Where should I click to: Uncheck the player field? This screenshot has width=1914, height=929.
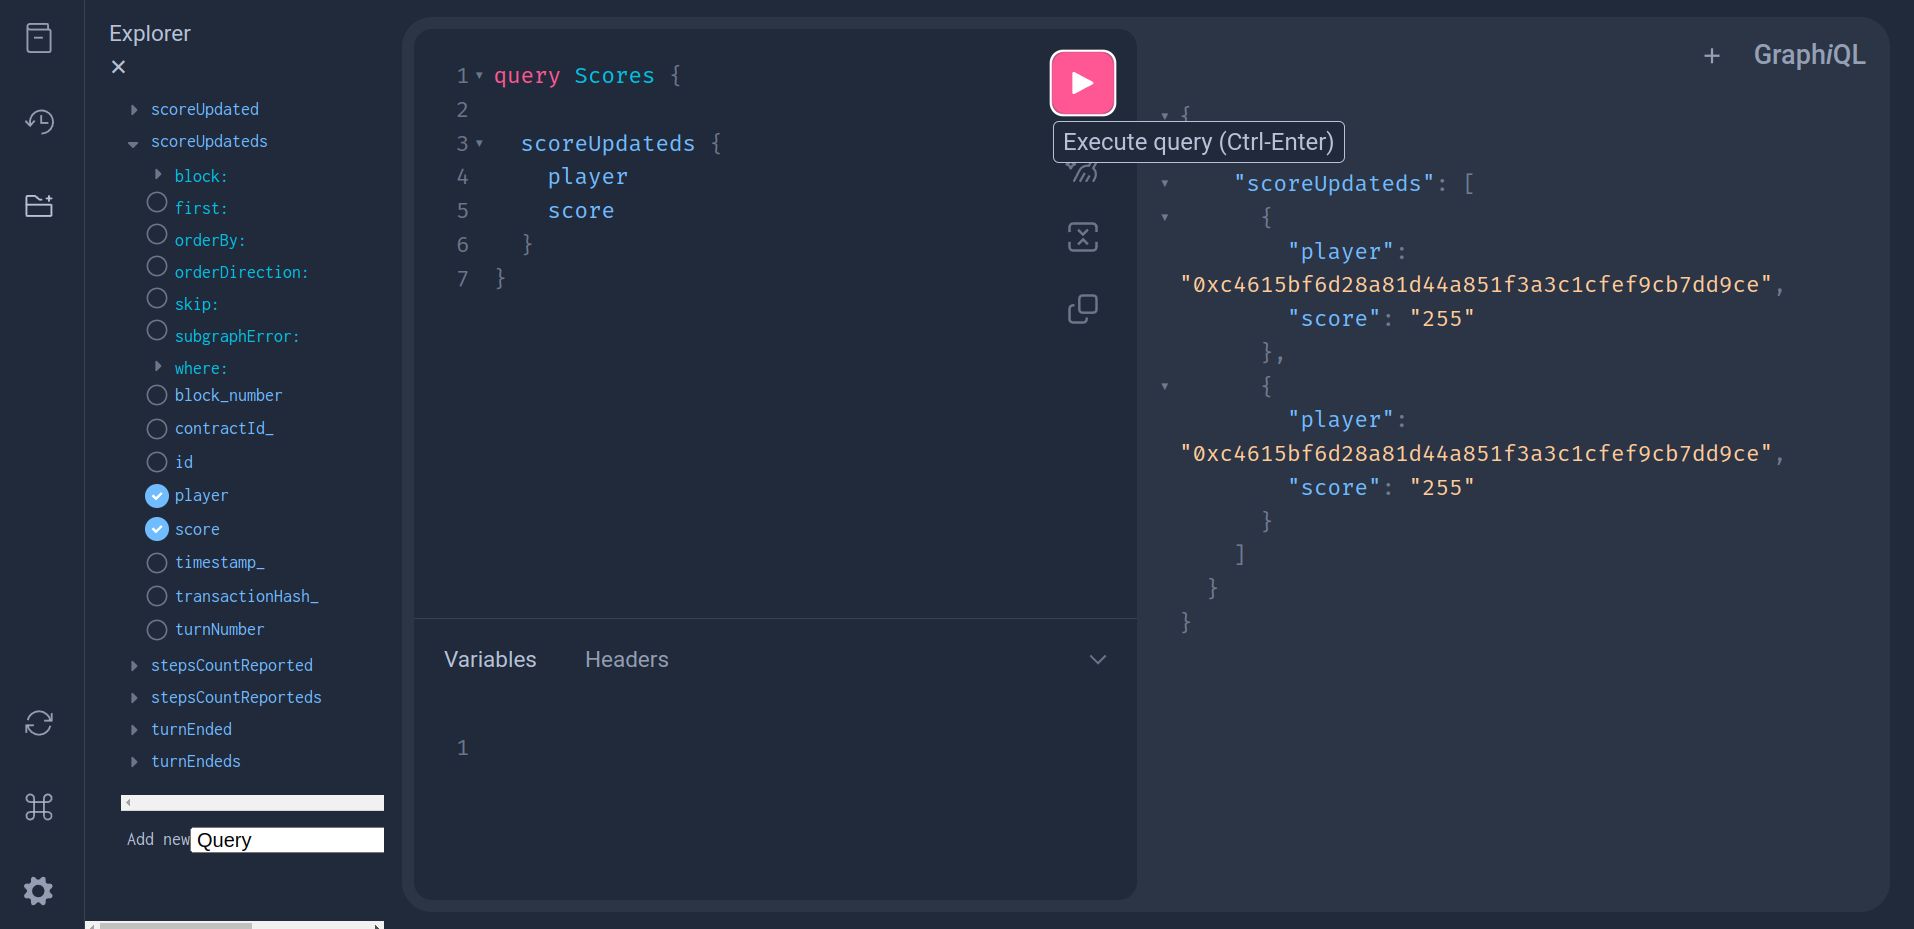157,496
